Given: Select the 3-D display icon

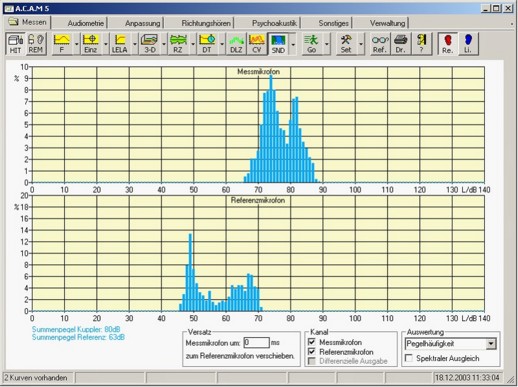Looking at the screenshot, I should [150, 44].
